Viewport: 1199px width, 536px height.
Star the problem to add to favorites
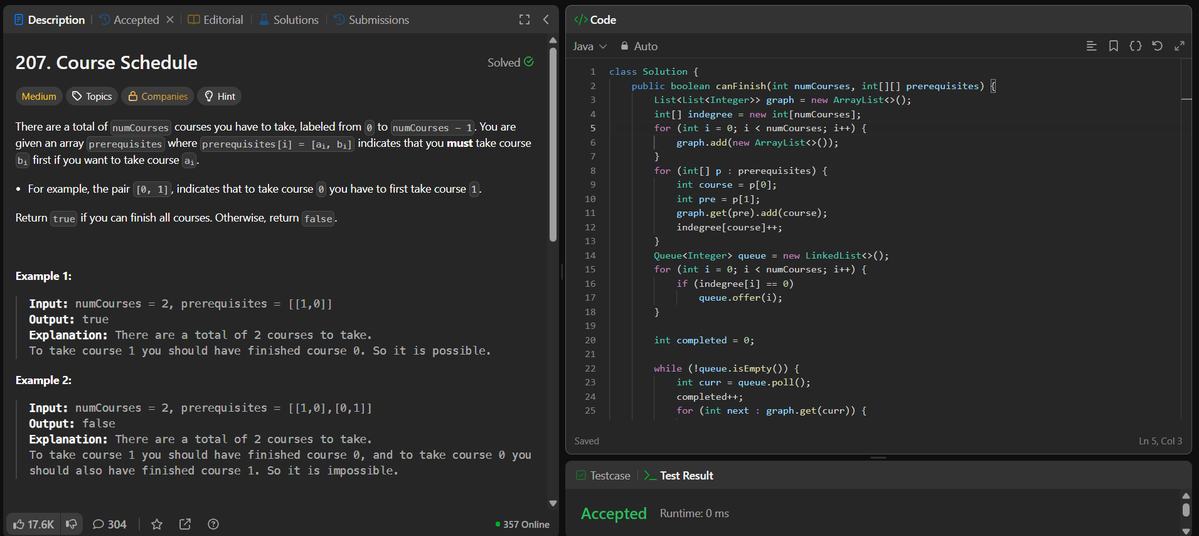pyautogui.click(x=157, y=525)
